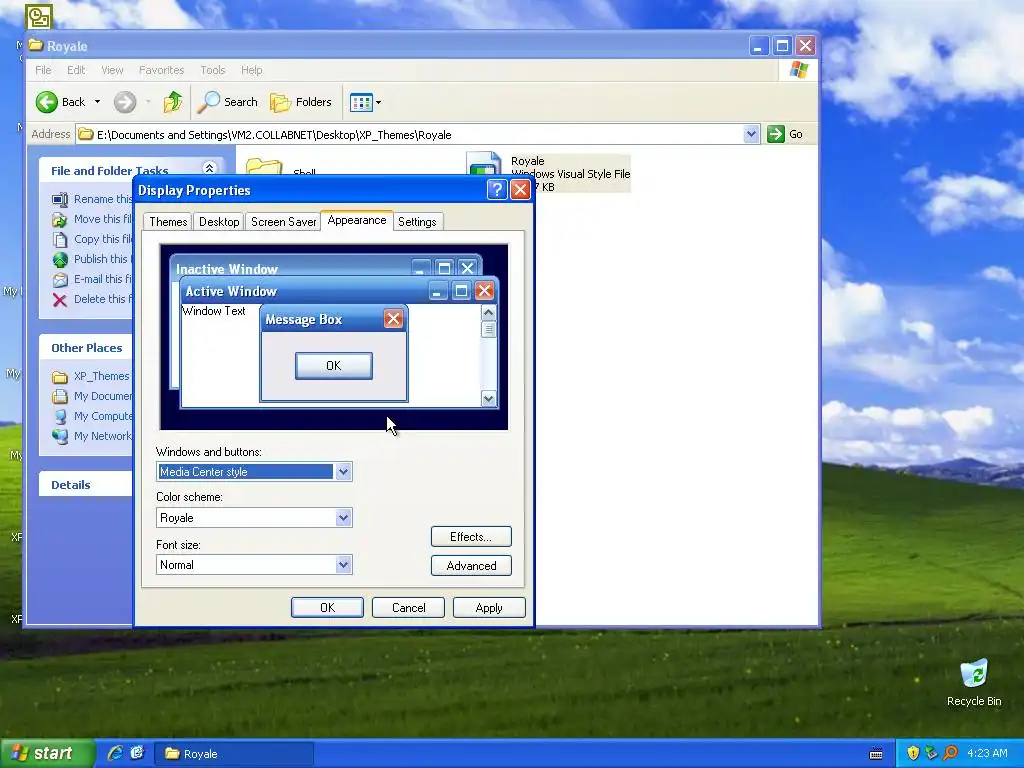
Task: Open the Favorites menu
Action: point(161,70)
